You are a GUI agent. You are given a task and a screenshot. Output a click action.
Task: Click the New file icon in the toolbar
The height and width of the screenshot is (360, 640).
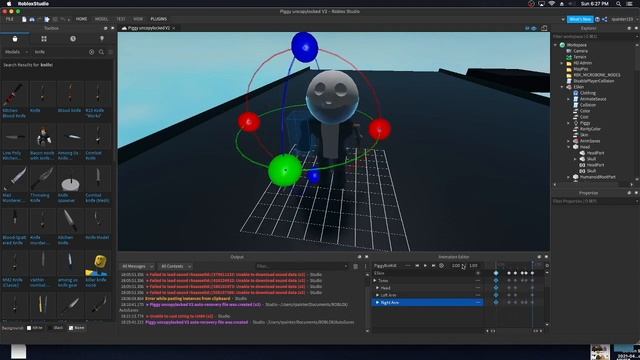[x=24, y=19]
